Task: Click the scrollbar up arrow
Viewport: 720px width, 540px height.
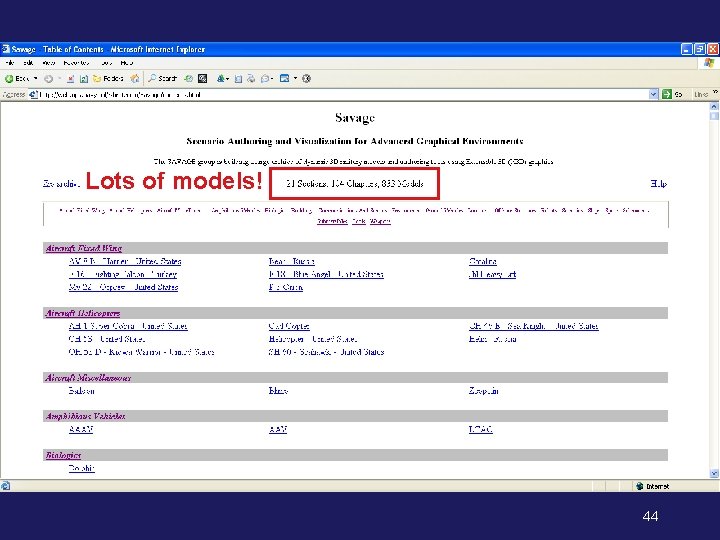Action: 714,106
